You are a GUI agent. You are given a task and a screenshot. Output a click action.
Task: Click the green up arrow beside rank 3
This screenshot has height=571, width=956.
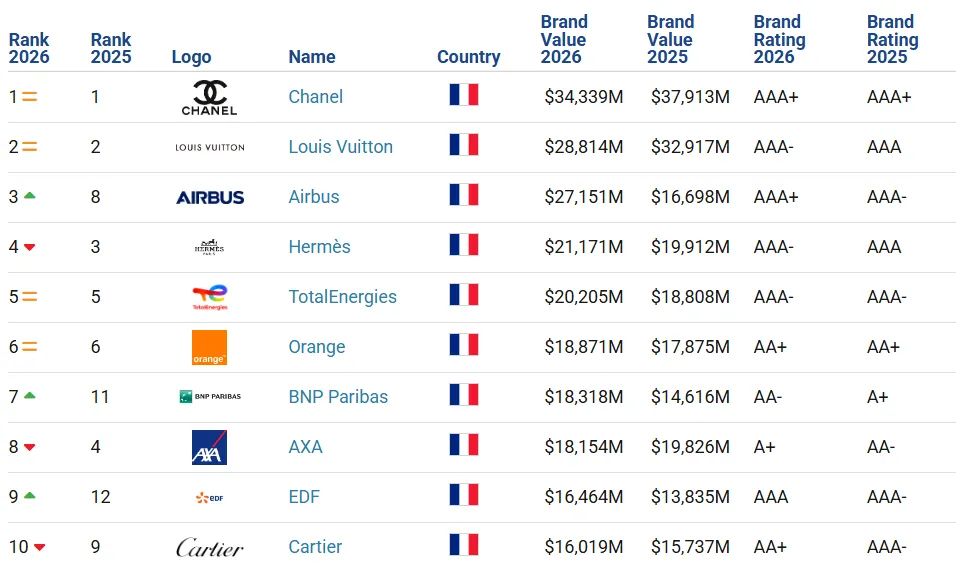point(29,196)
